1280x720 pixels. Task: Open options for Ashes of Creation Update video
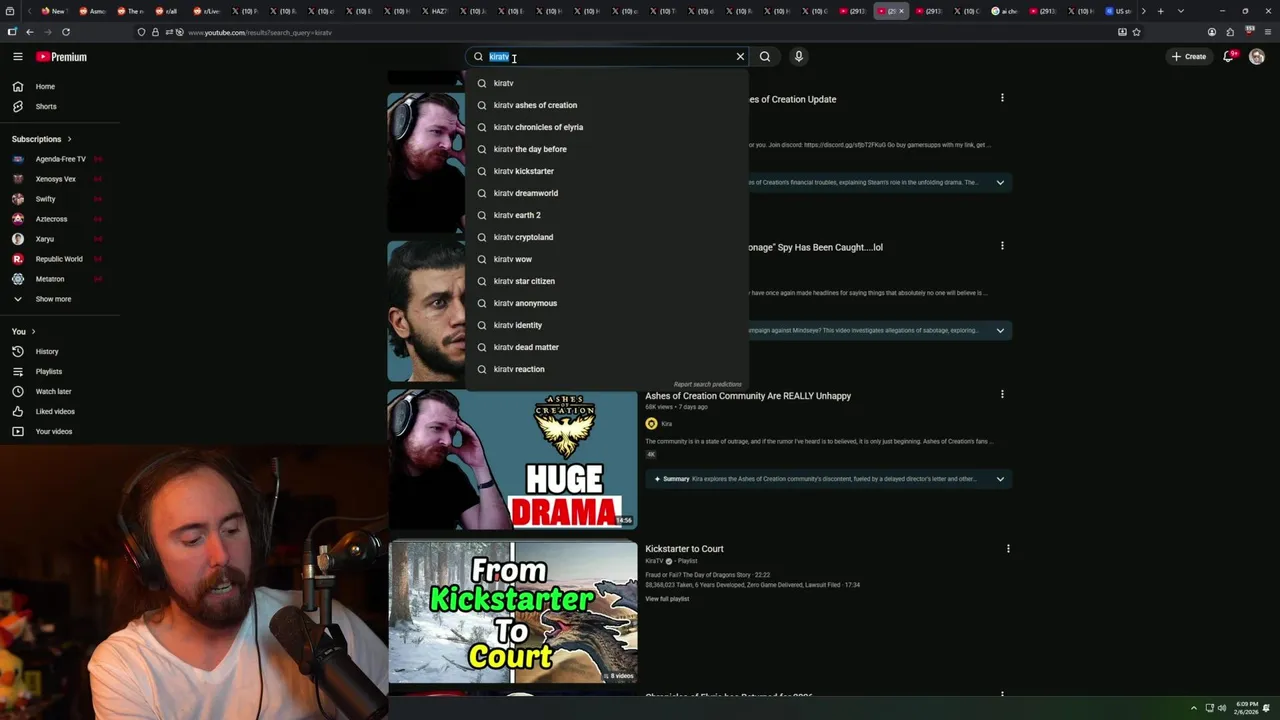click(1002, 98)
